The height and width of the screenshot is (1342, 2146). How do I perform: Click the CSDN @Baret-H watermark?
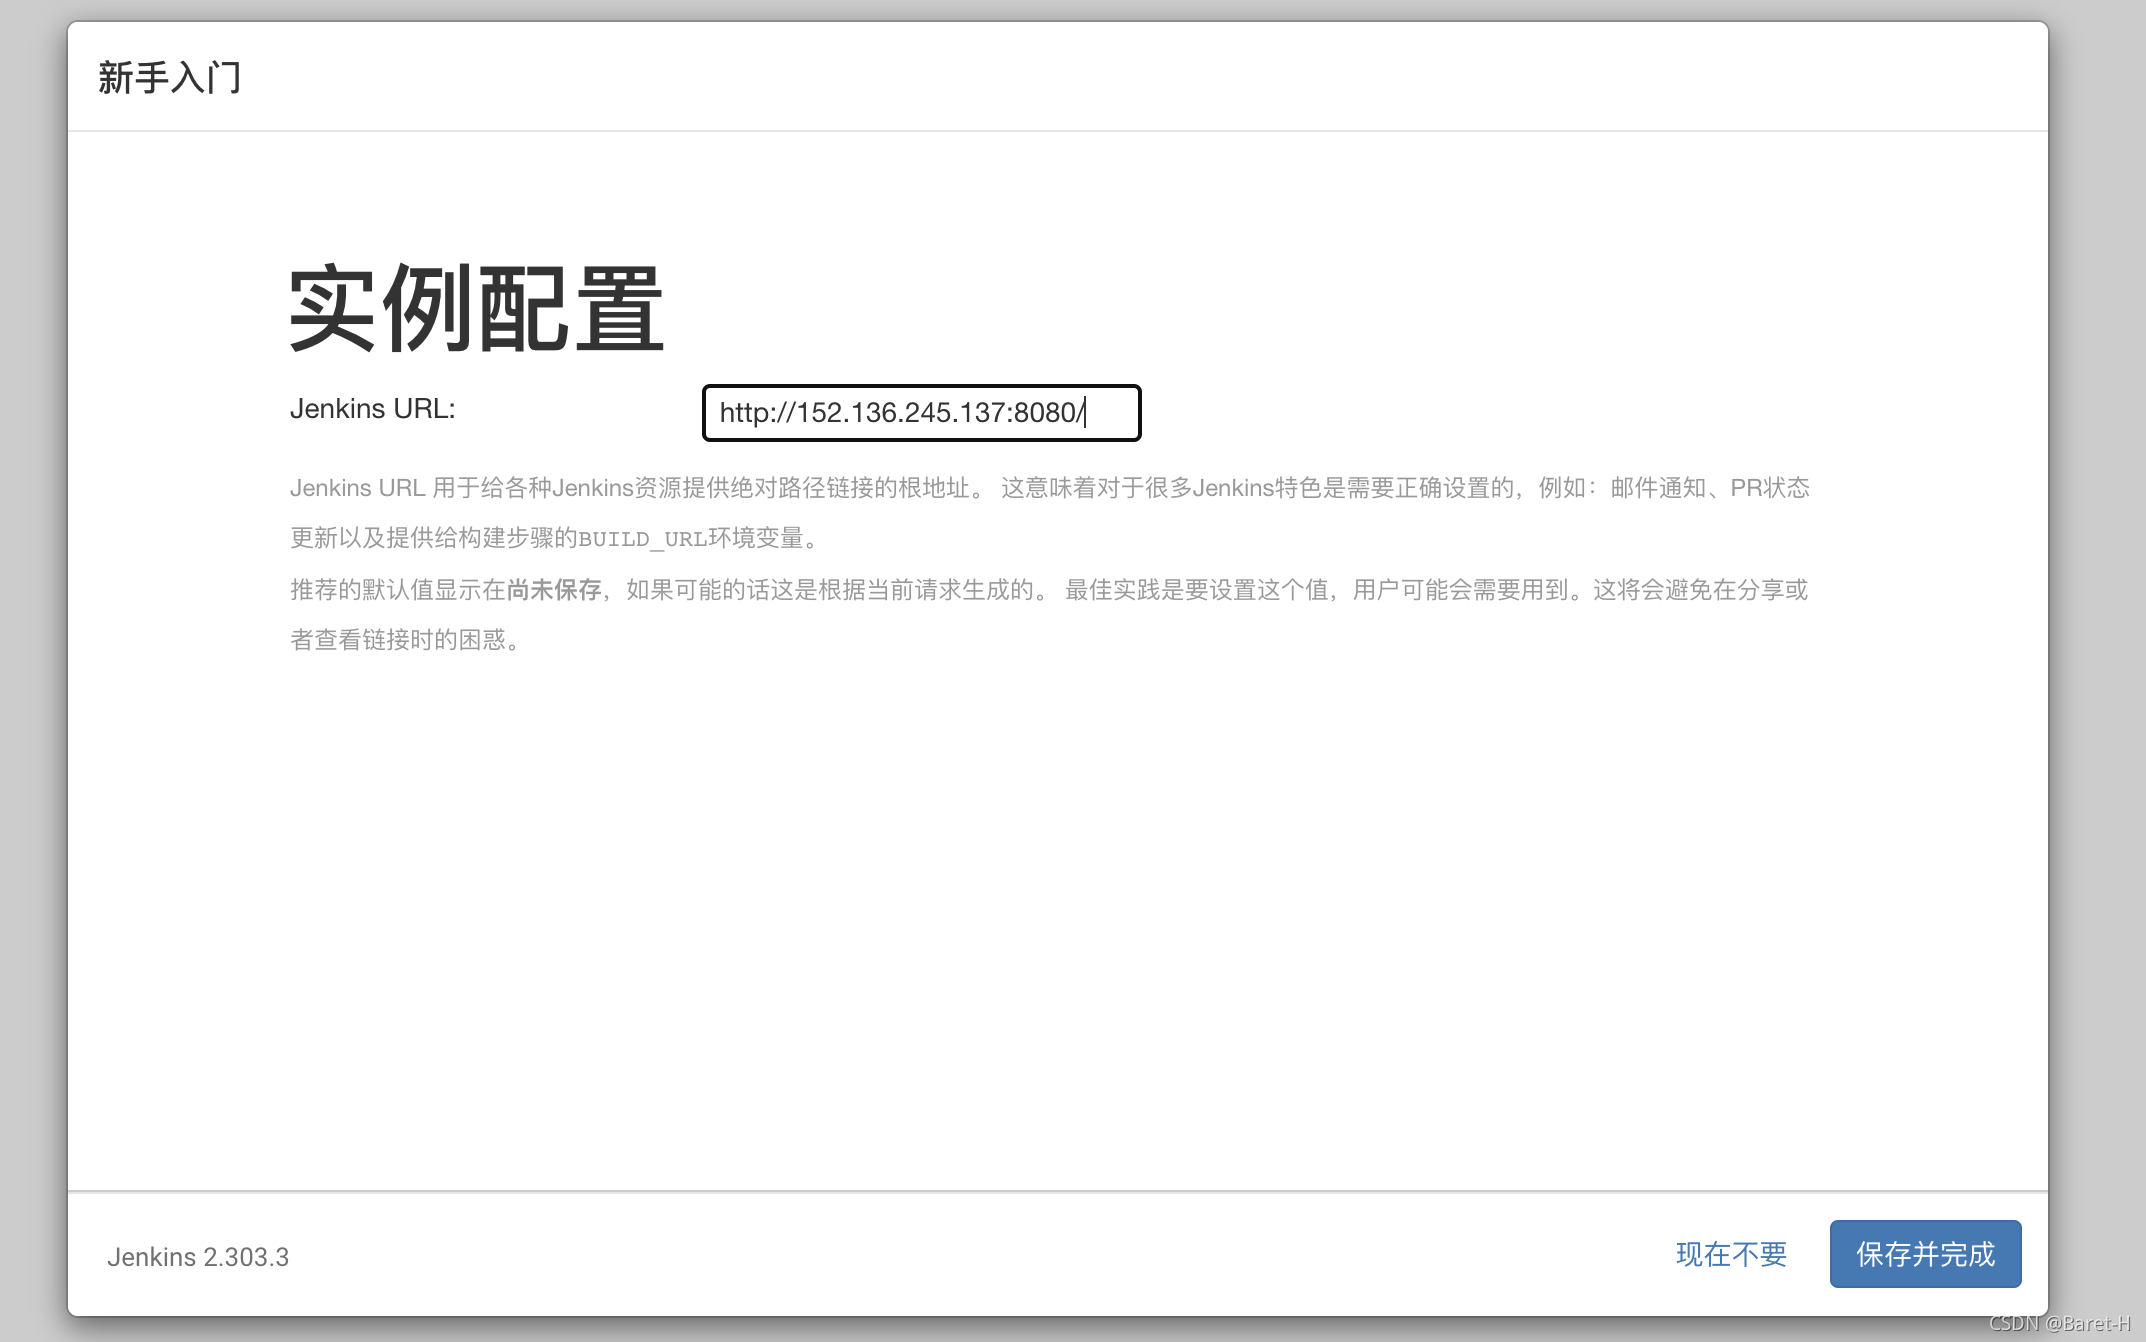tap(2060, 1324)
